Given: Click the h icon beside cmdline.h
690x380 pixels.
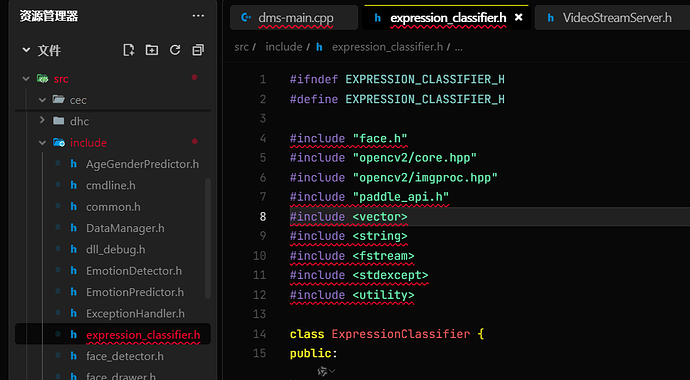Looking at the screenshot, I should coord(73,186).
